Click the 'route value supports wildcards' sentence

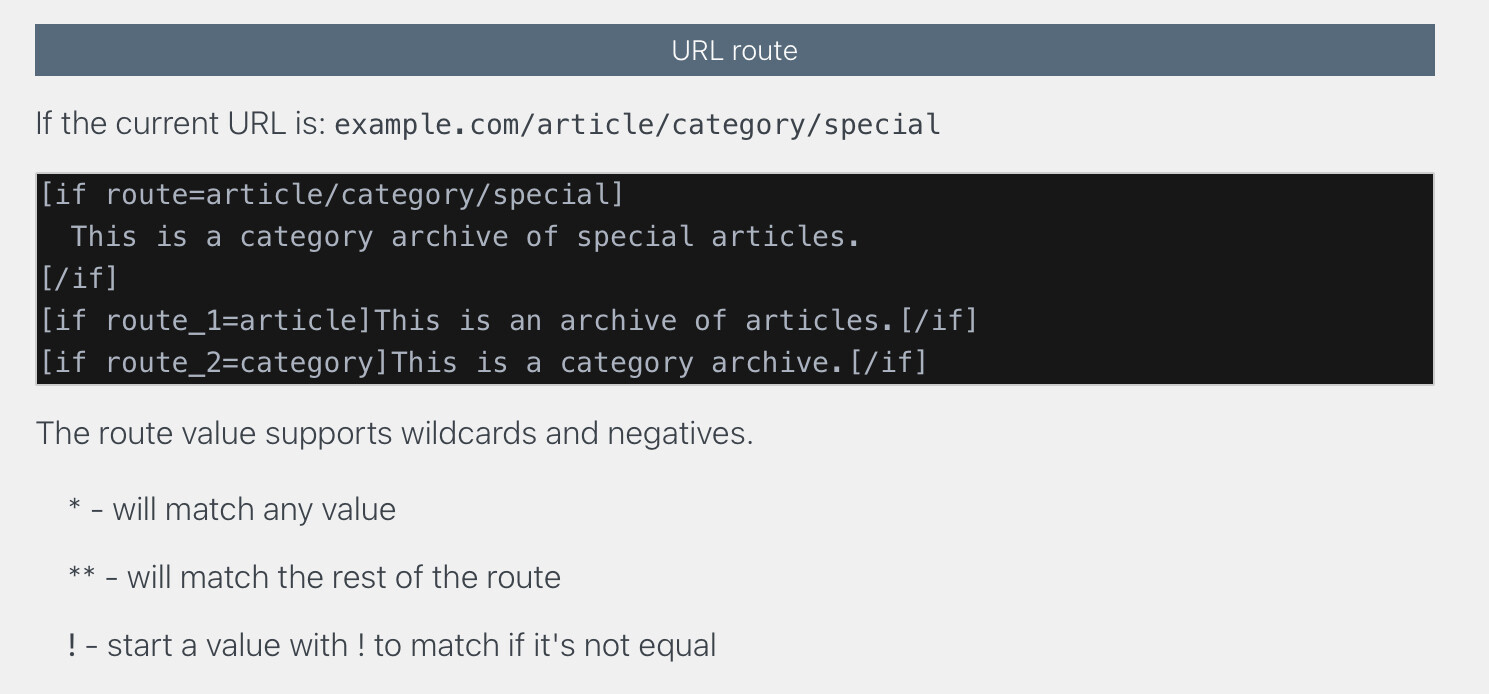pyautogui.click(x=394, y=433)
